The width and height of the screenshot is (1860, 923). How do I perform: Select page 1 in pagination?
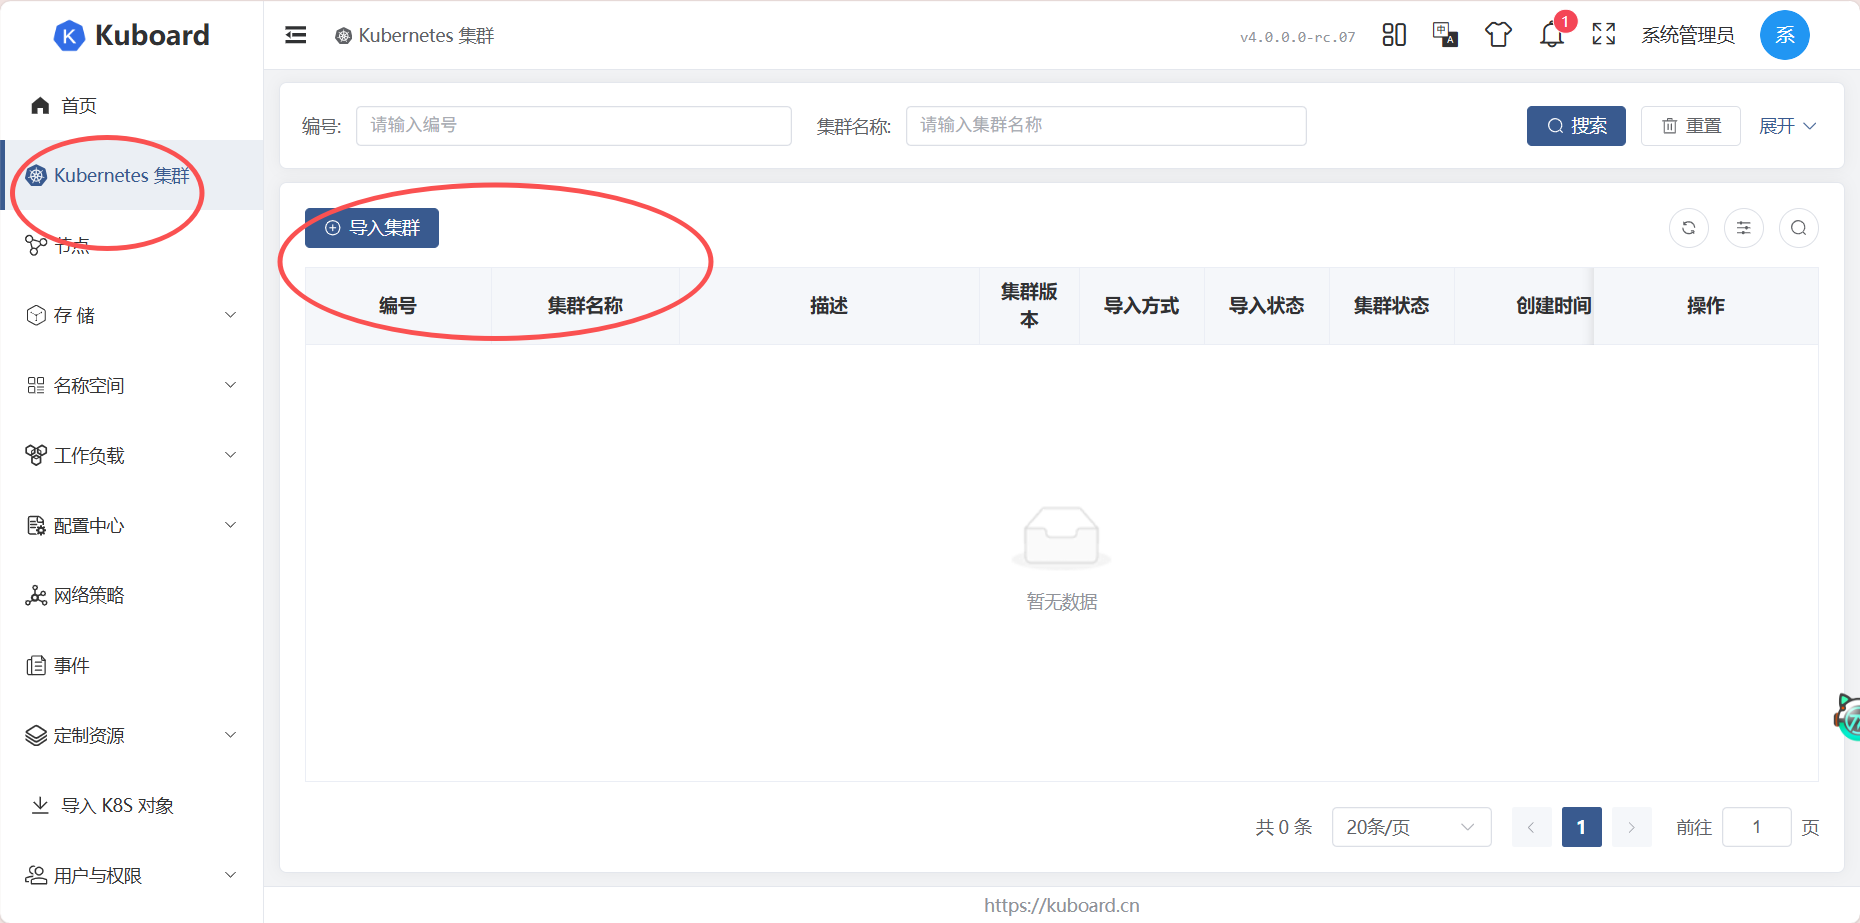click(x=1581, y=827)
